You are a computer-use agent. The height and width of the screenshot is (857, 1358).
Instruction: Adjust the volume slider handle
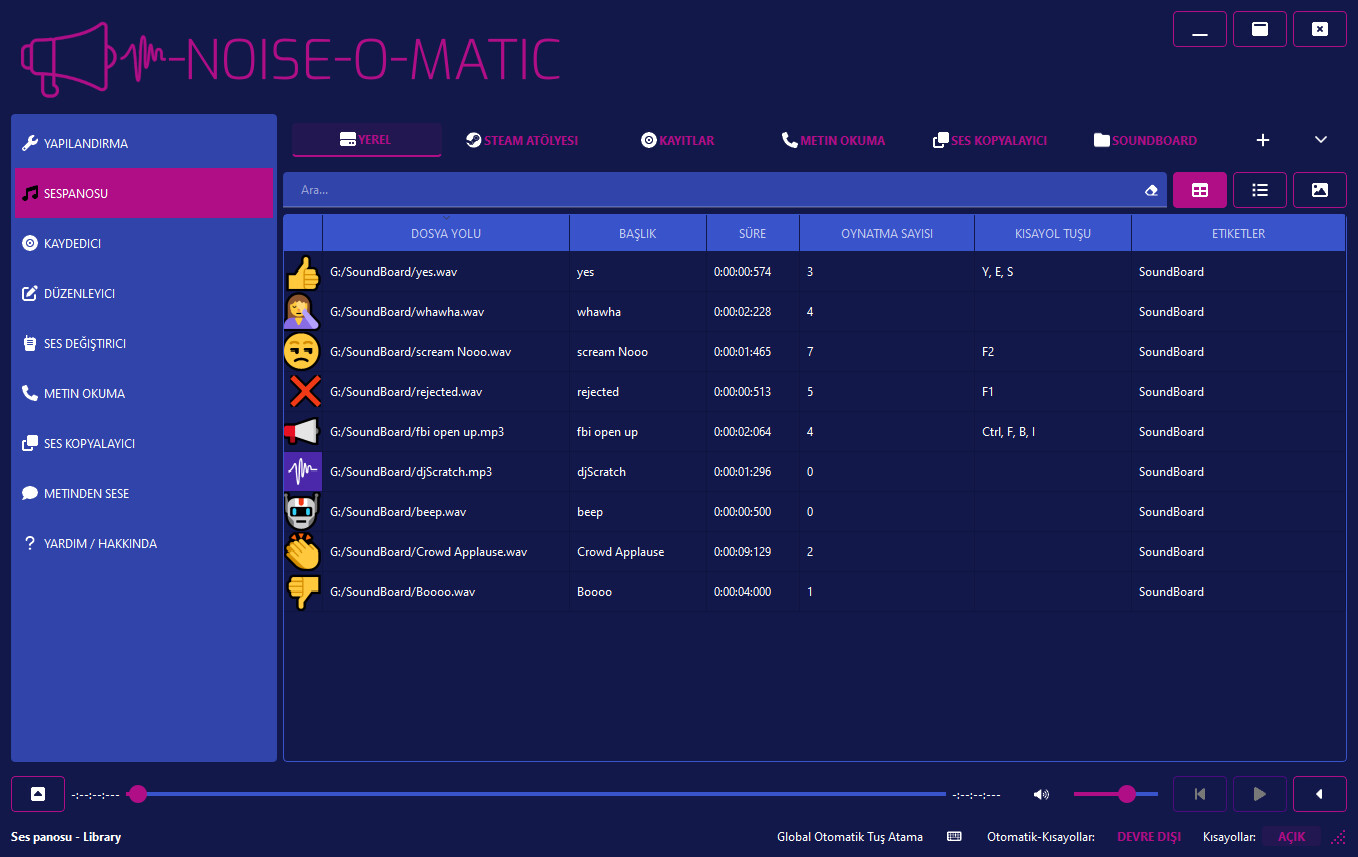point(1127,794)
